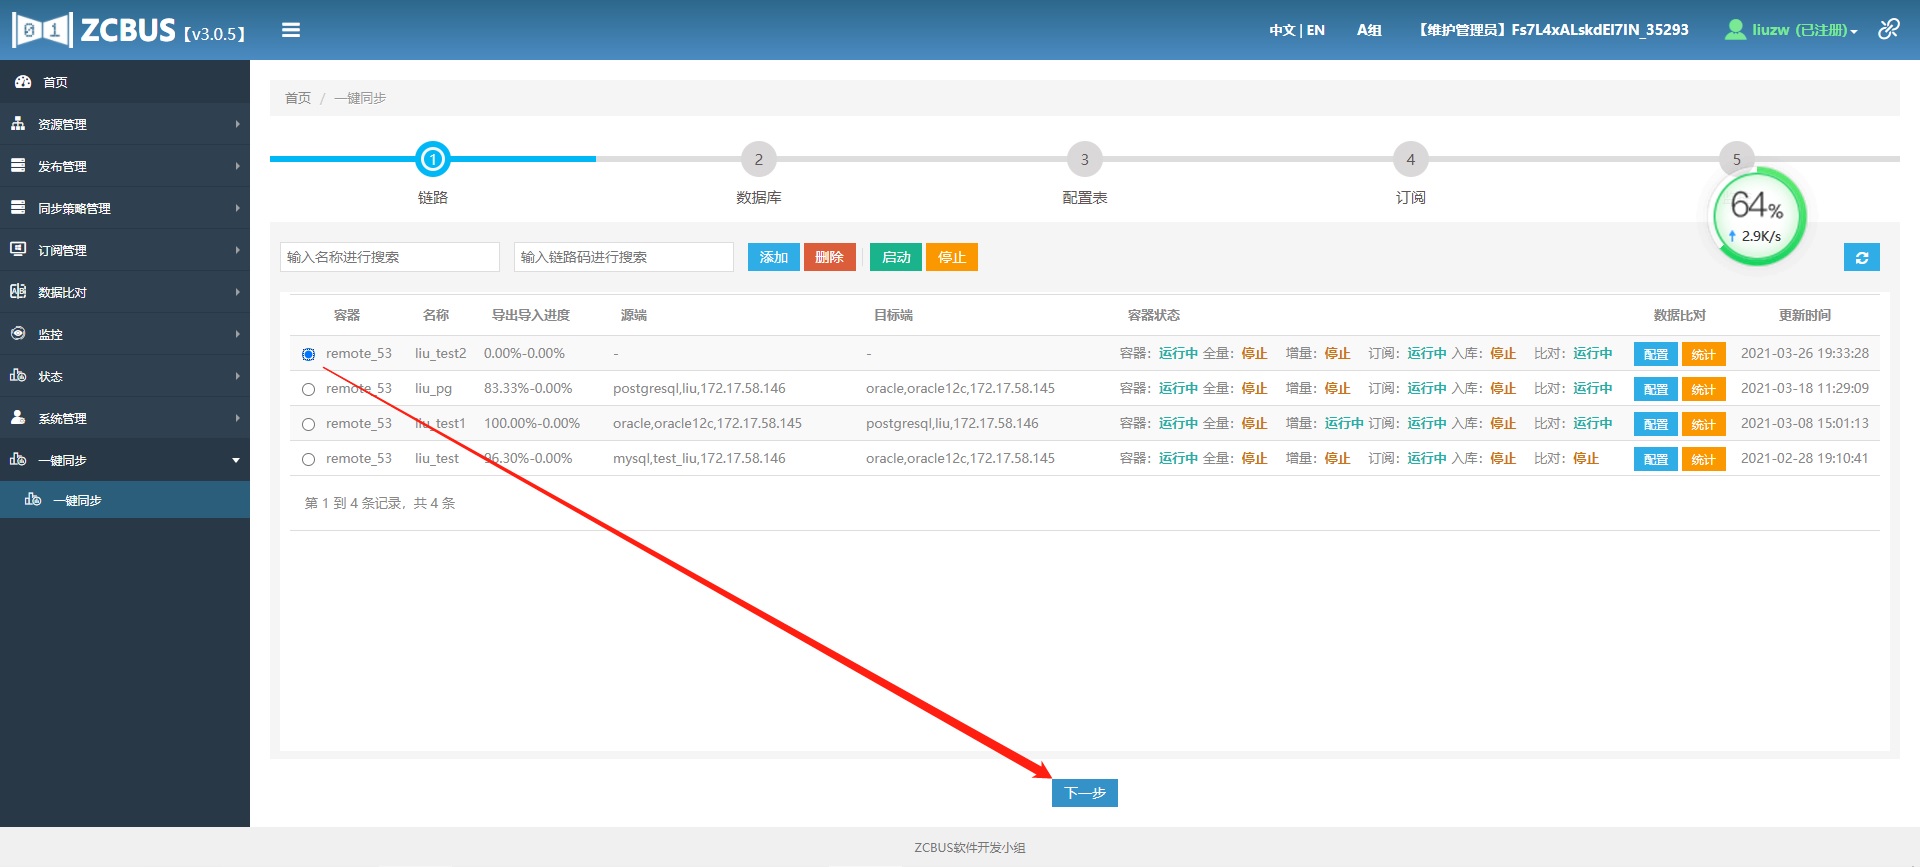Viewport: 1920px width, 867px height.
Task: Click the 数据比对 icon in sidebar
Action: click(x=18, y=292)
